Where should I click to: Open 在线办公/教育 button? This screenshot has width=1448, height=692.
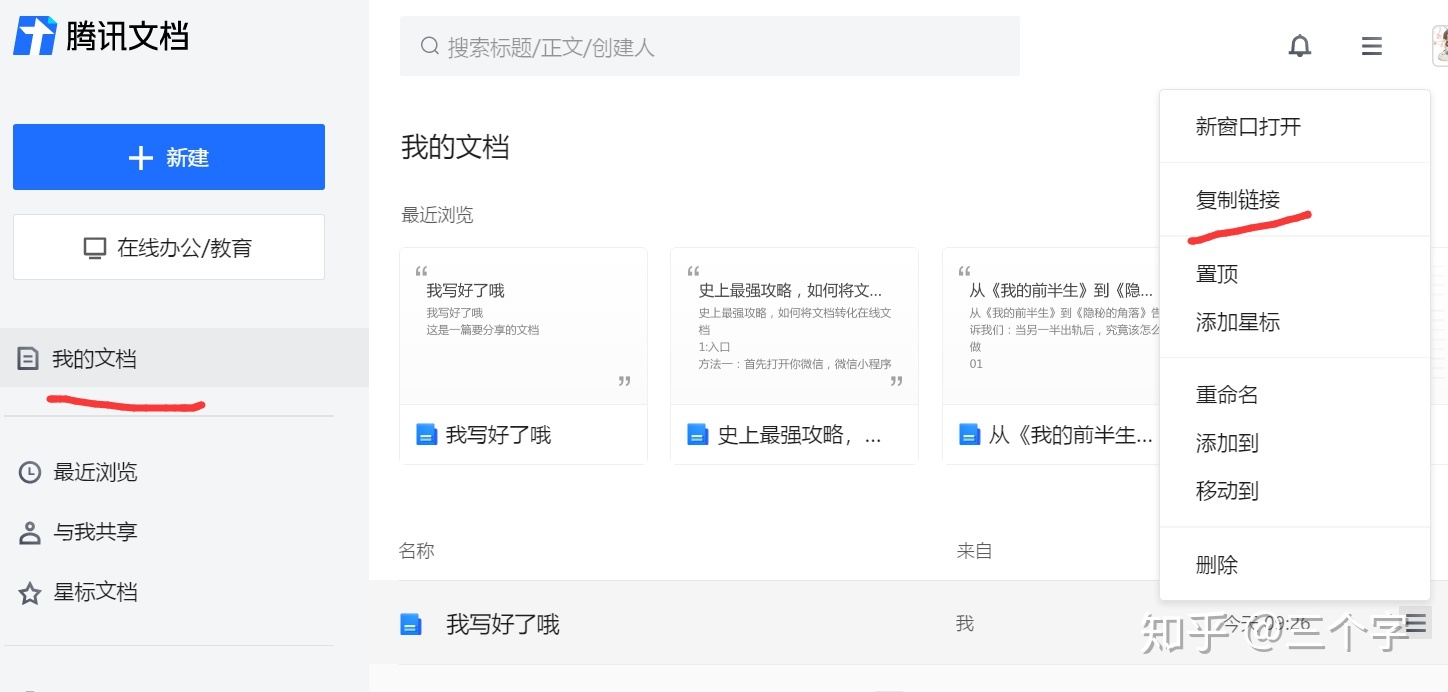(169, 247)
